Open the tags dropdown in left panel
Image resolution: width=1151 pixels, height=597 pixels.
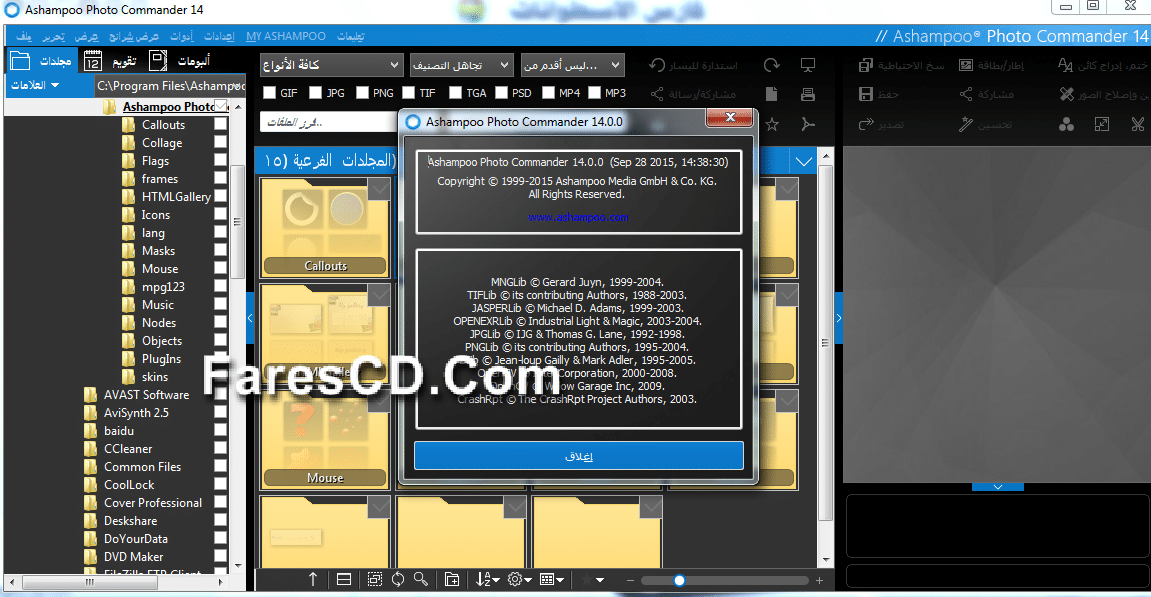(35, 85)
